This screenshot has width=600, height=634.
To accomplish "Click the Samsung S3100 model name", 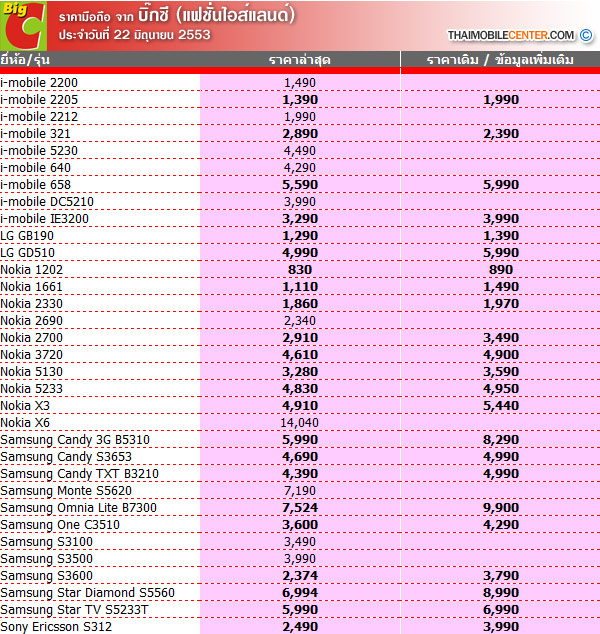I will 46,542.
